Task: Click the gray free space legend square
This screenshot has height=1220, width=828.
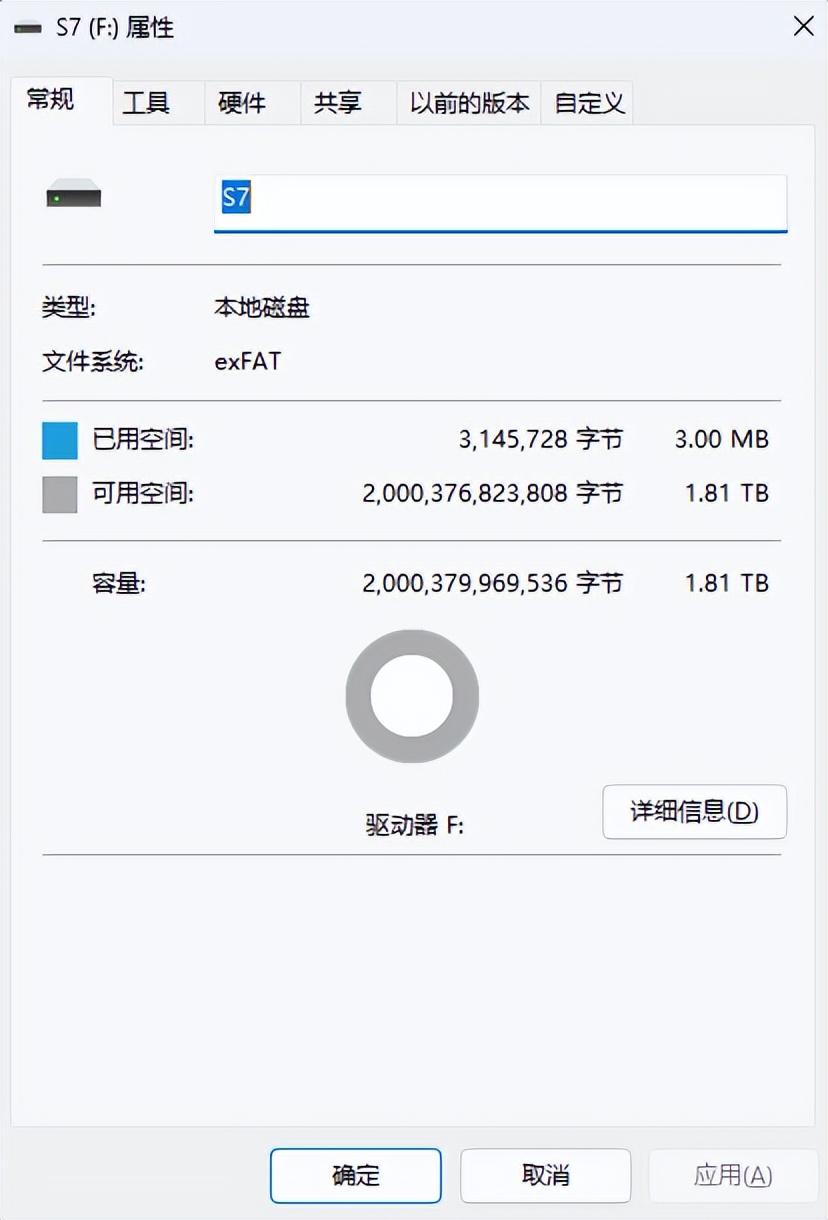Action: tap(59, 493)
